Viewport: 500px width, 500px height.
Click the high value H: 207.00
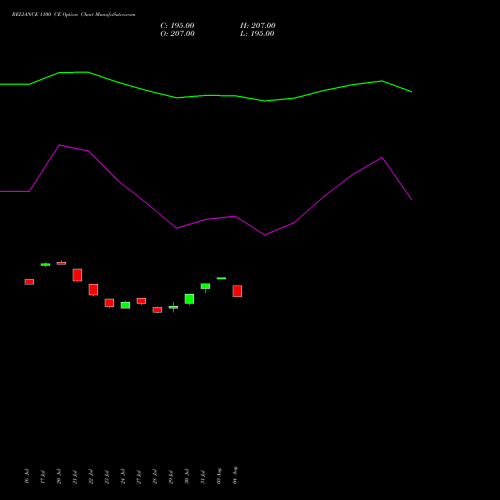coord(258,26)
